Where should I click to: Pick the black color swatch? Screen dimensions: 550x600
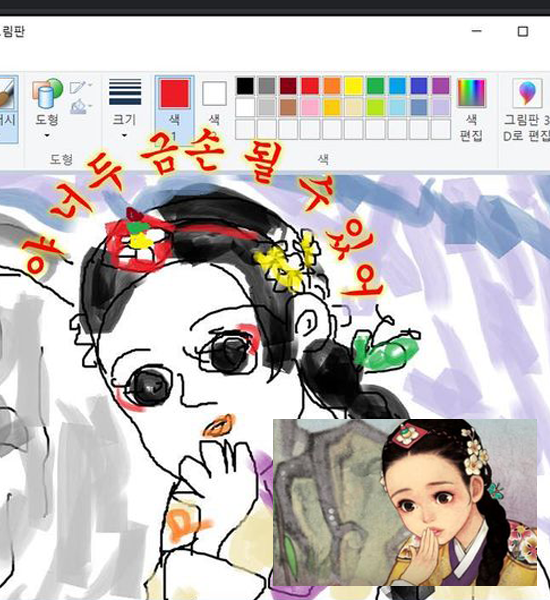245,86
